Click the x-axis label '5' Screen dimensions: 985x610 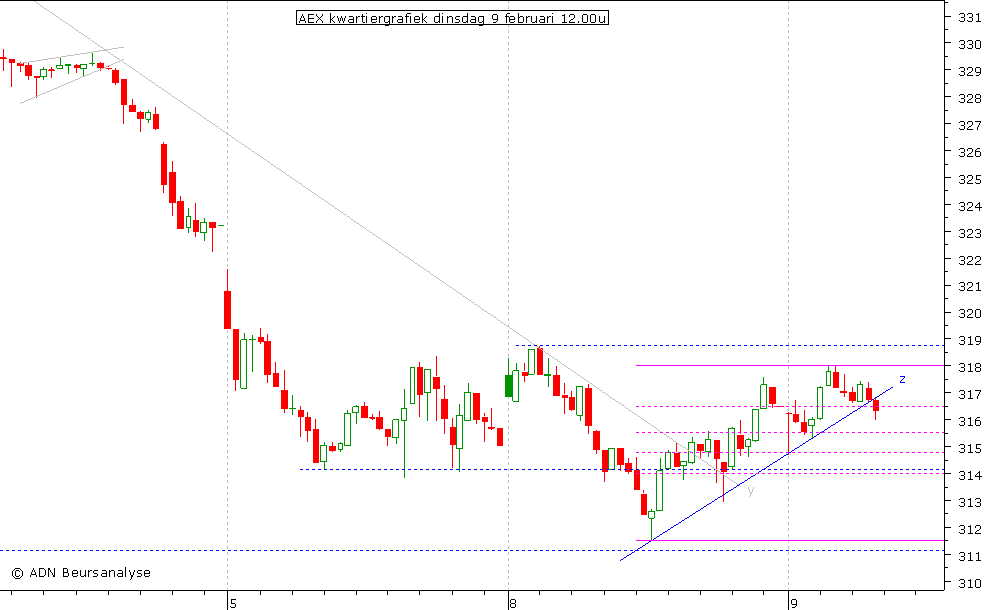pos(231,603)
